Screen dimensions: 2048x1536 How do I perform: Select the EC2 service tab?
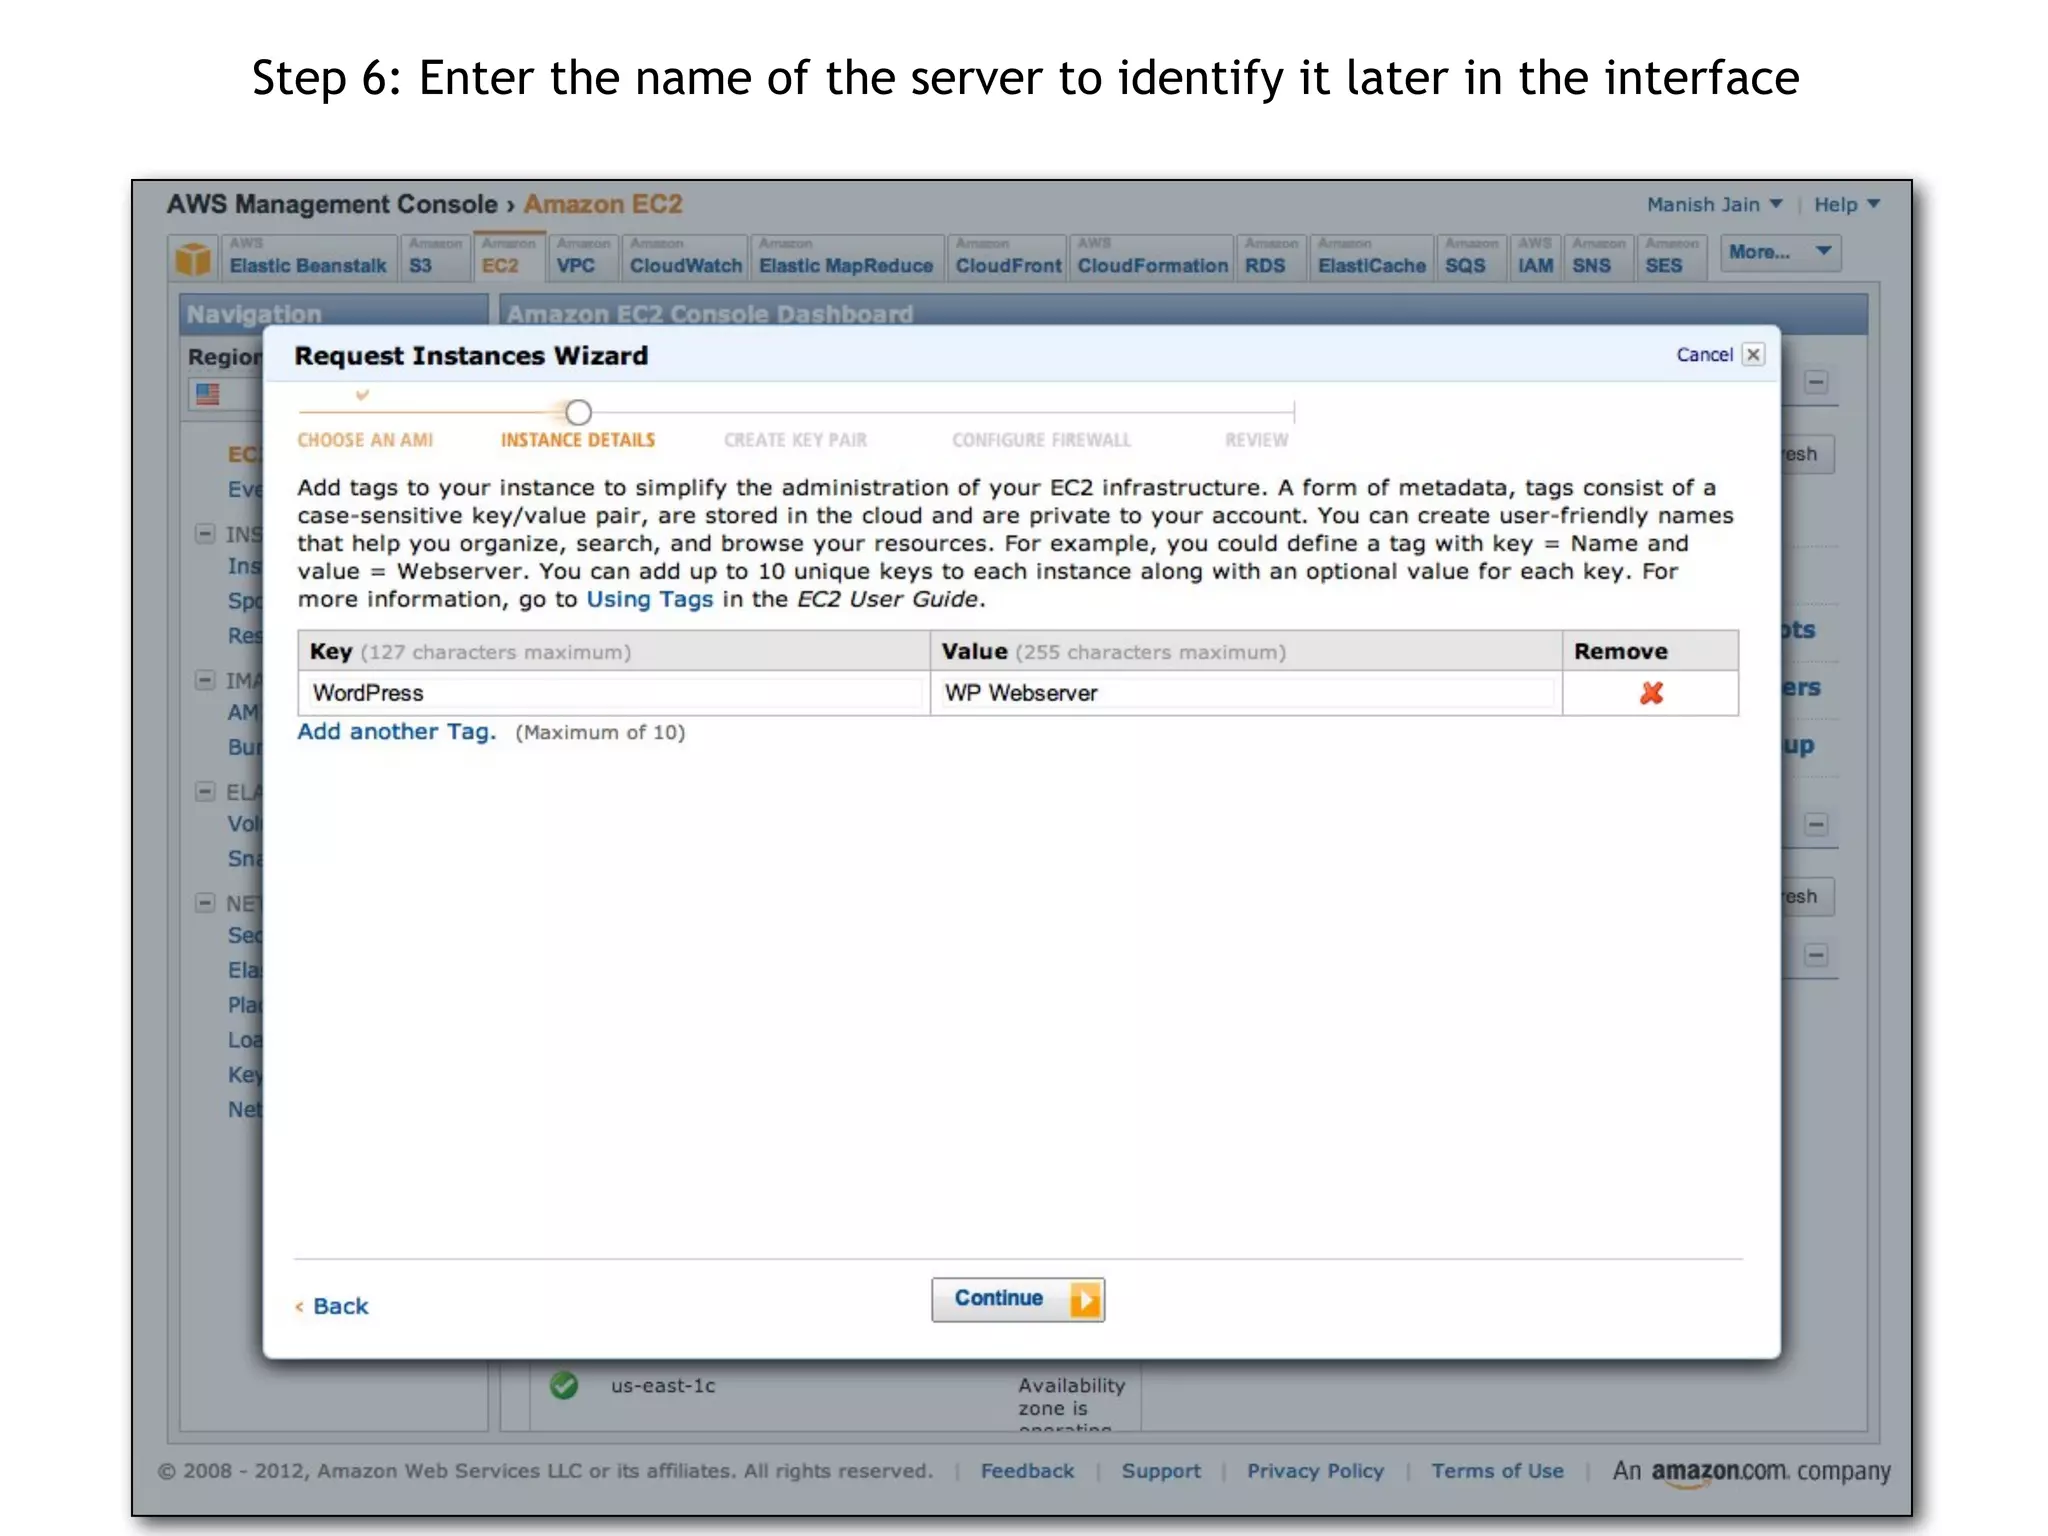[509, 258]
